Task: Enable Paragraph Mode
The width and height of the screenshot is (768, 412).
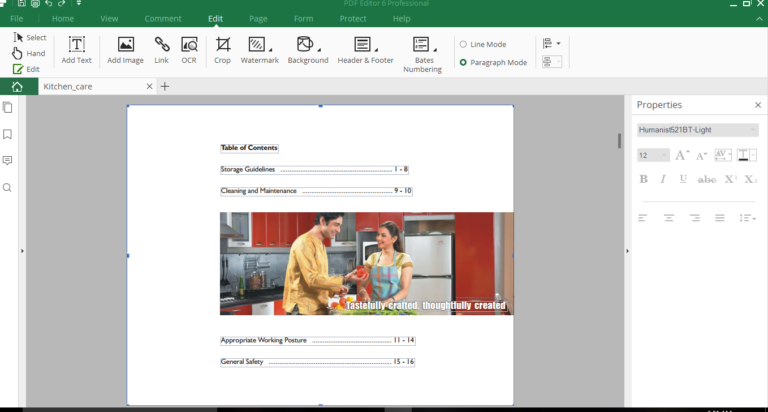Action: 493,62
